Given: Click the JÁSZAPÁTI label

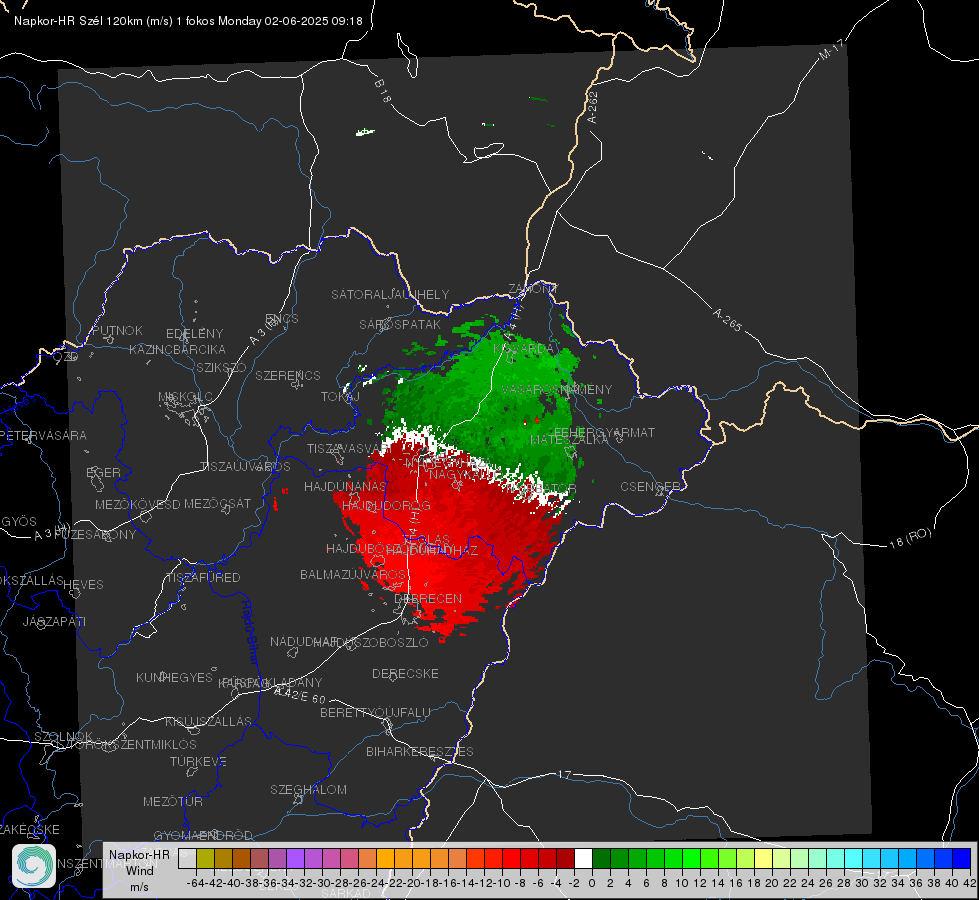Looking at the screenshot, I should tap(54, 621).
